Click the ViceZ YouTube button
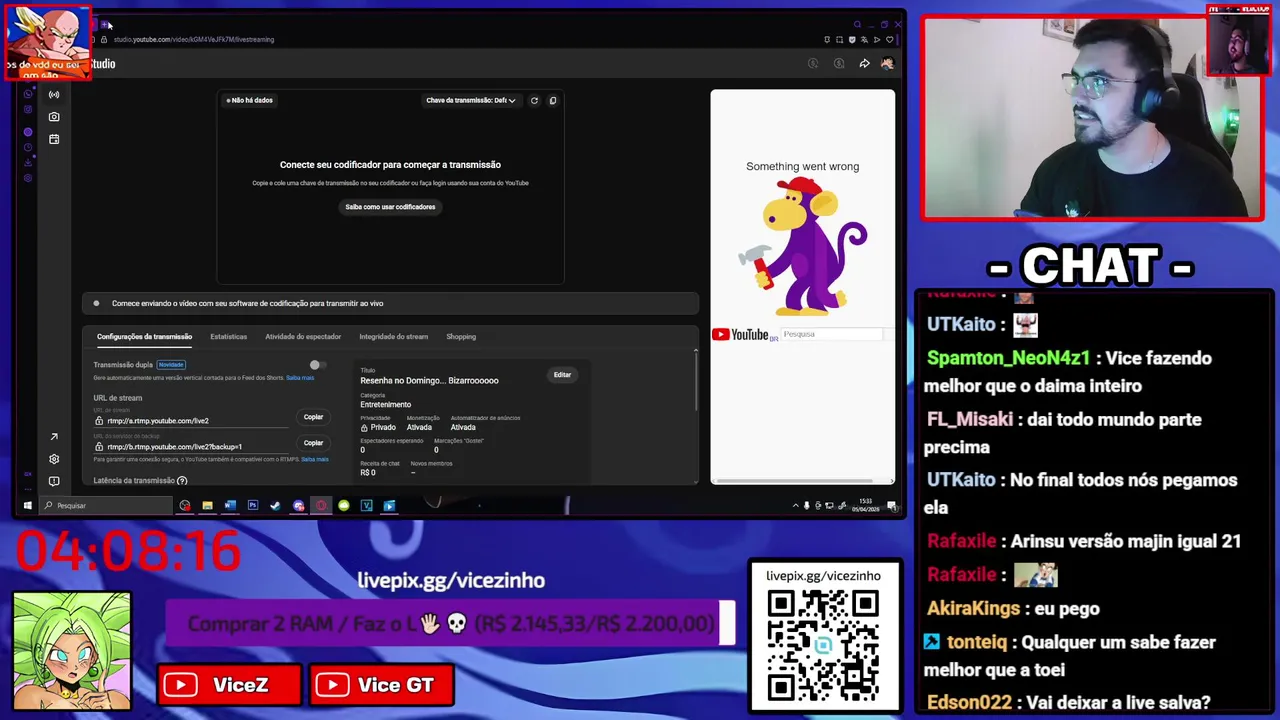The width and height of the screenshot is (1280, 720). 230,685
